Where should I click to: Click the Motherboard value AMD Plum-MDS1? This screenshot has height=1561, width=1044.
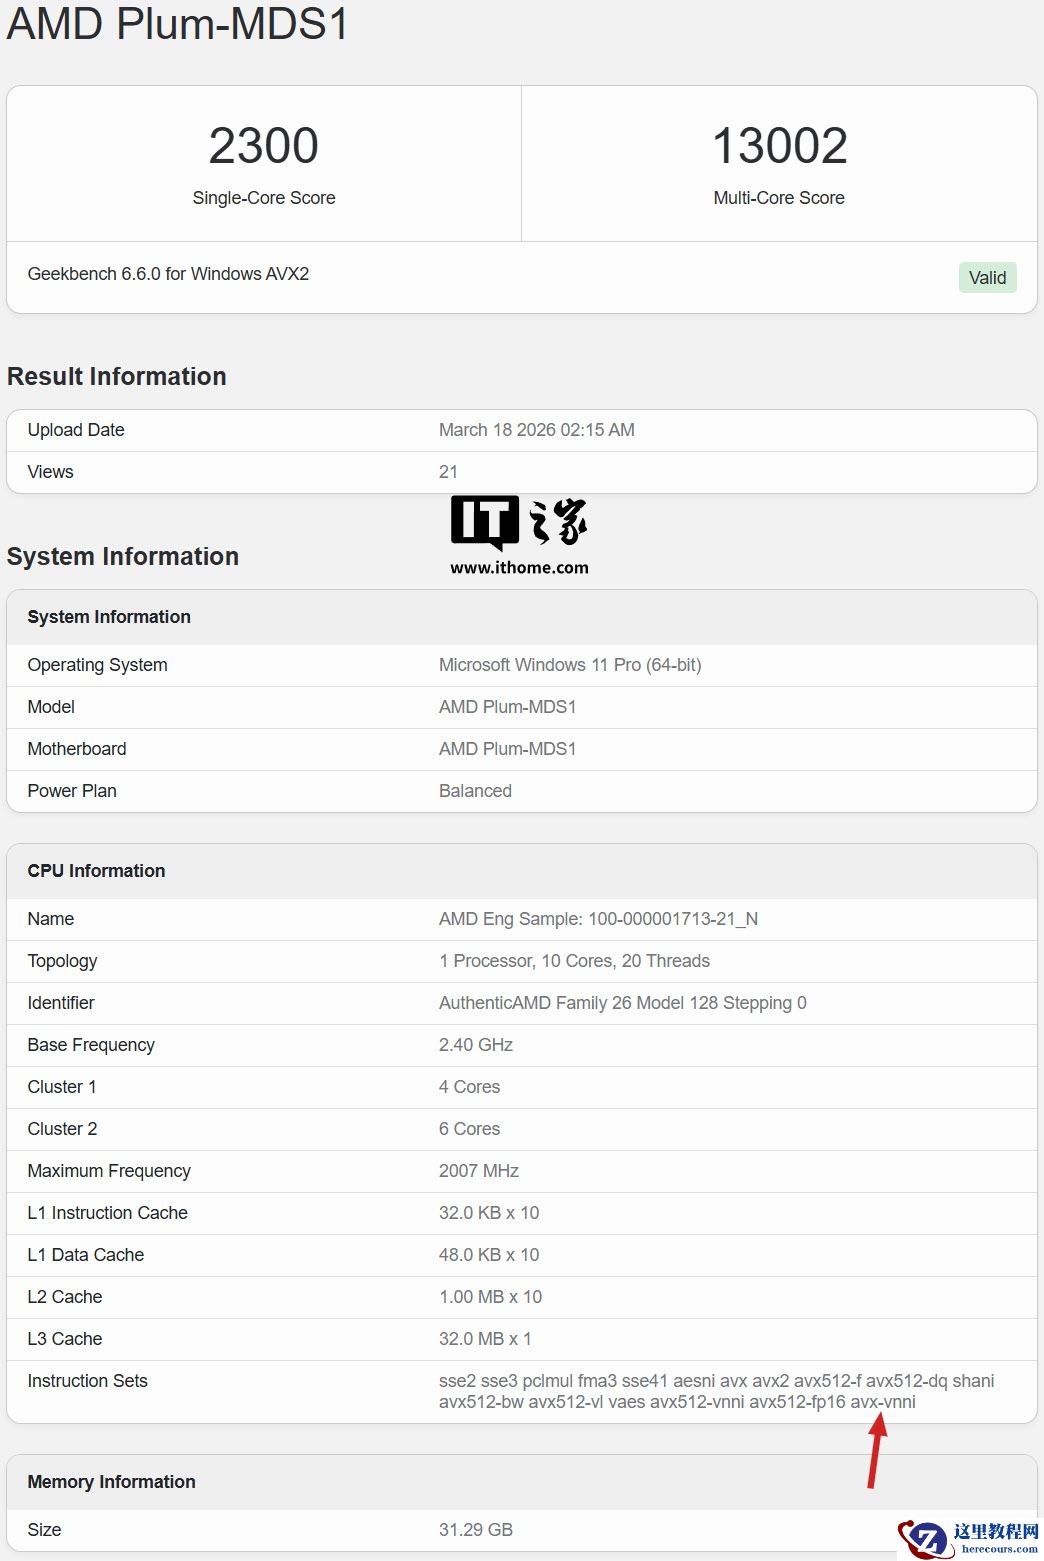507,749
